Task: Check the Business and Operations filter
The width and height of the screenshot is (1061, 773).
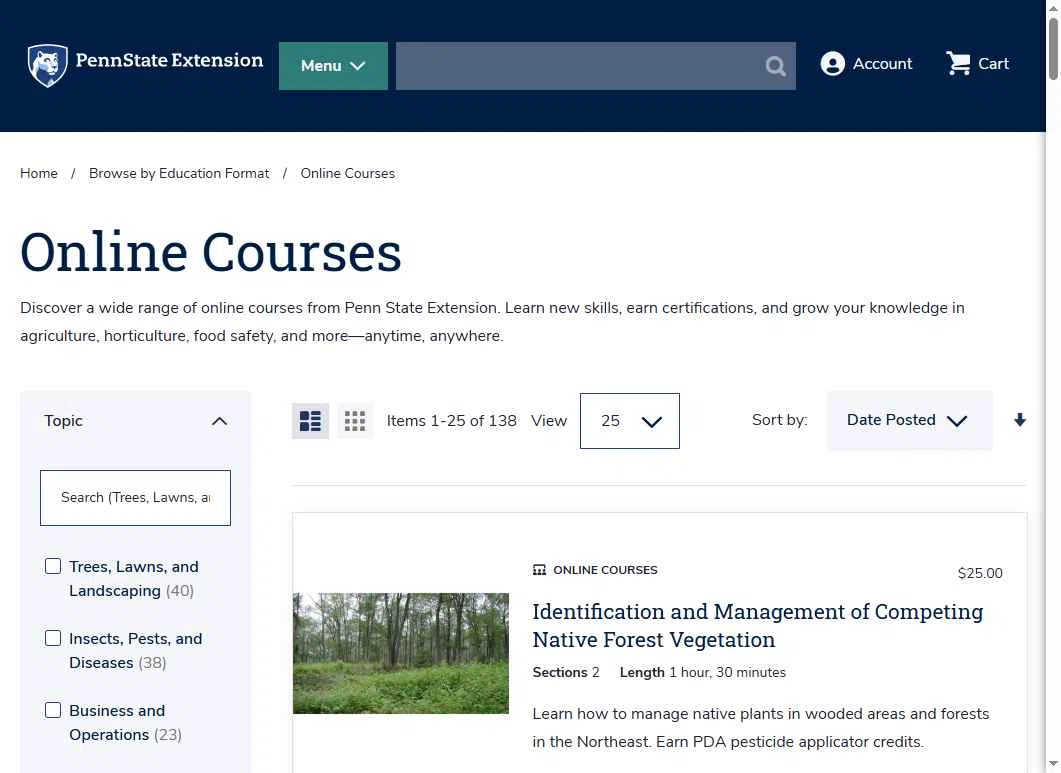Action: [x=53, y=709]
